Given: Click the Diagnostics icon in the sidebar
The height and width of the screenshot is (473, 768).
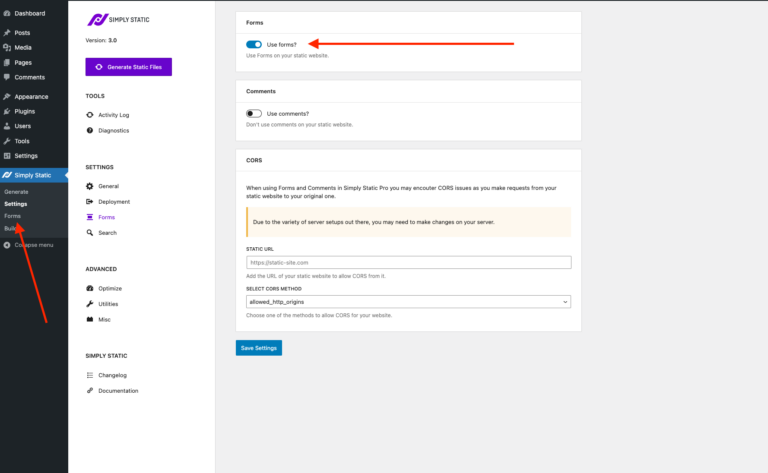Looking at the screenshot, I should pyautogui.click(x=90, y=131).
